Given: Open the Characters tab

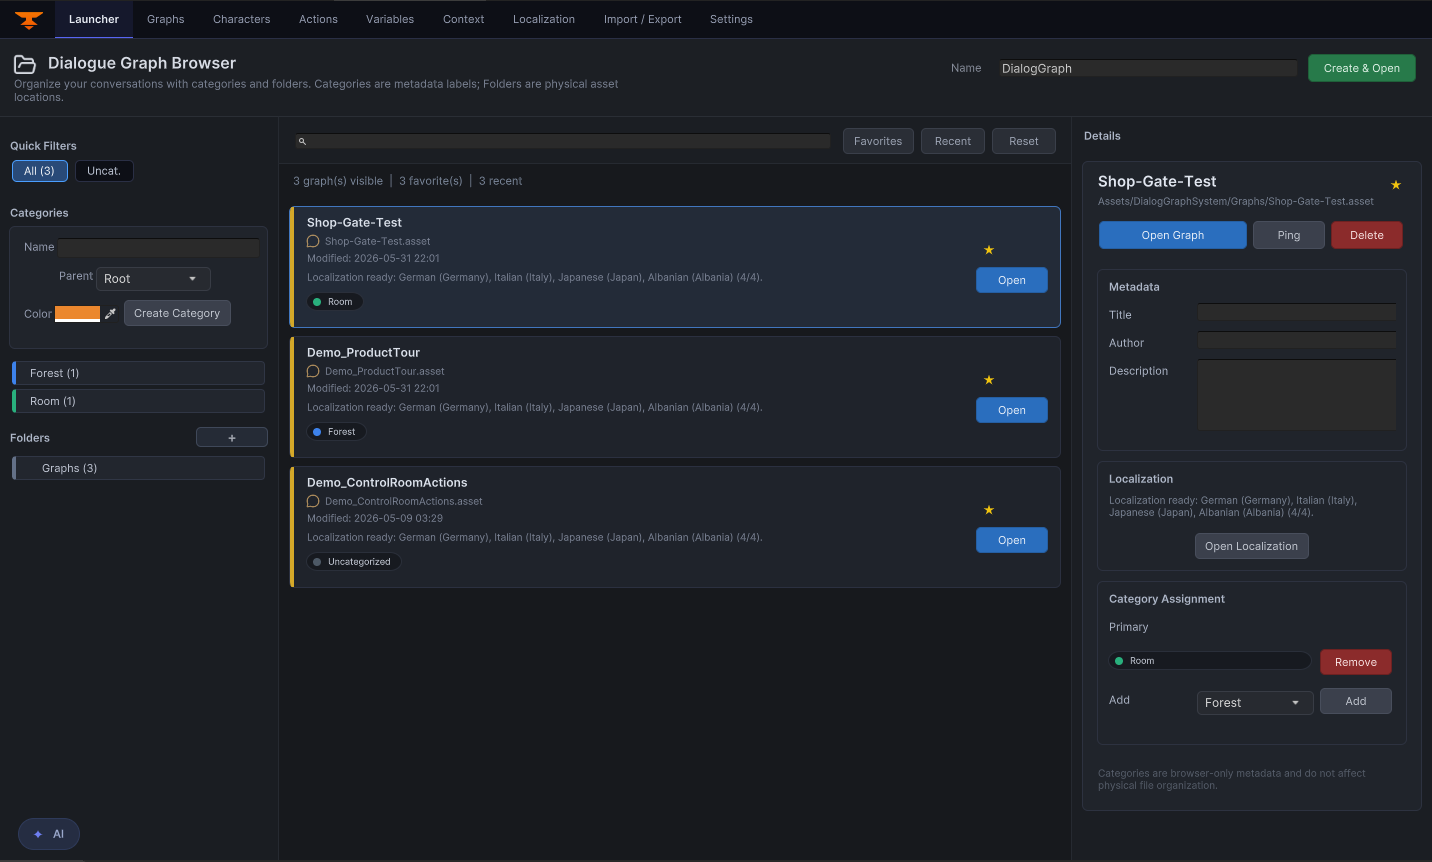Looking at the screenshot, I should (242, 19).
